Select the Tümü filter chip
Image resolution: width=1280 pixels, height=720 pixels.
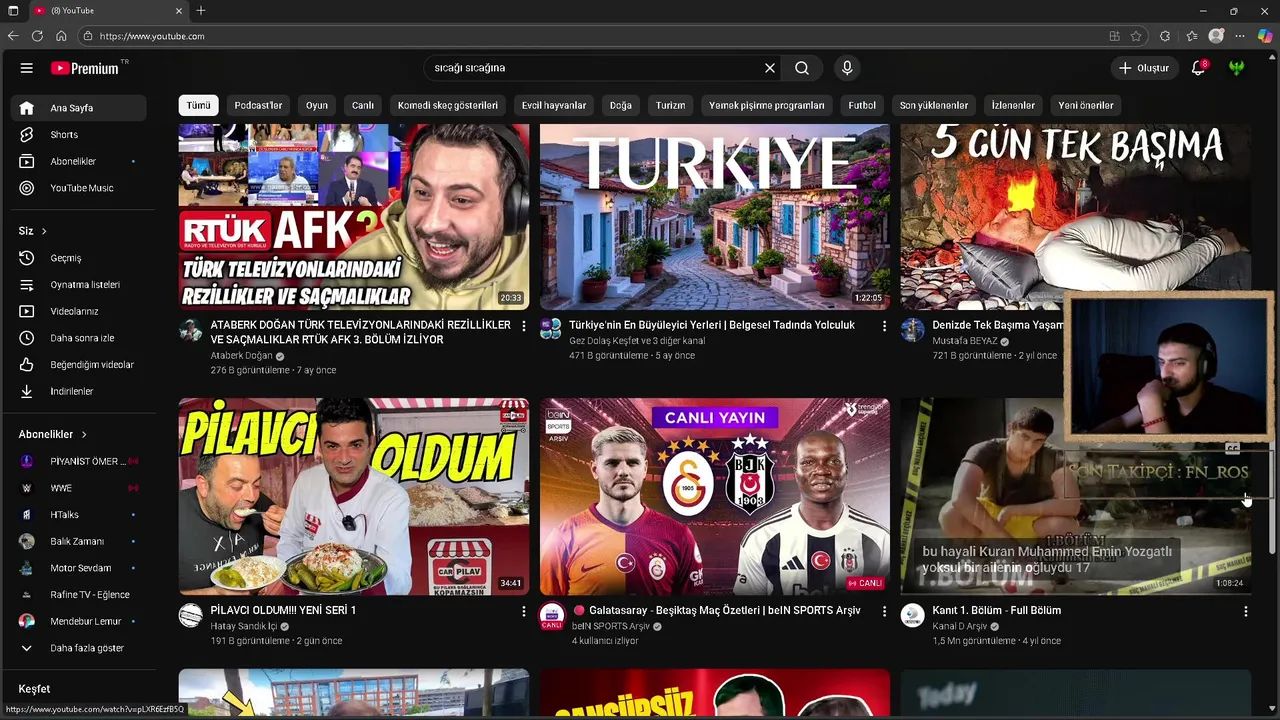pyautogui.click(x=199, y=105)
